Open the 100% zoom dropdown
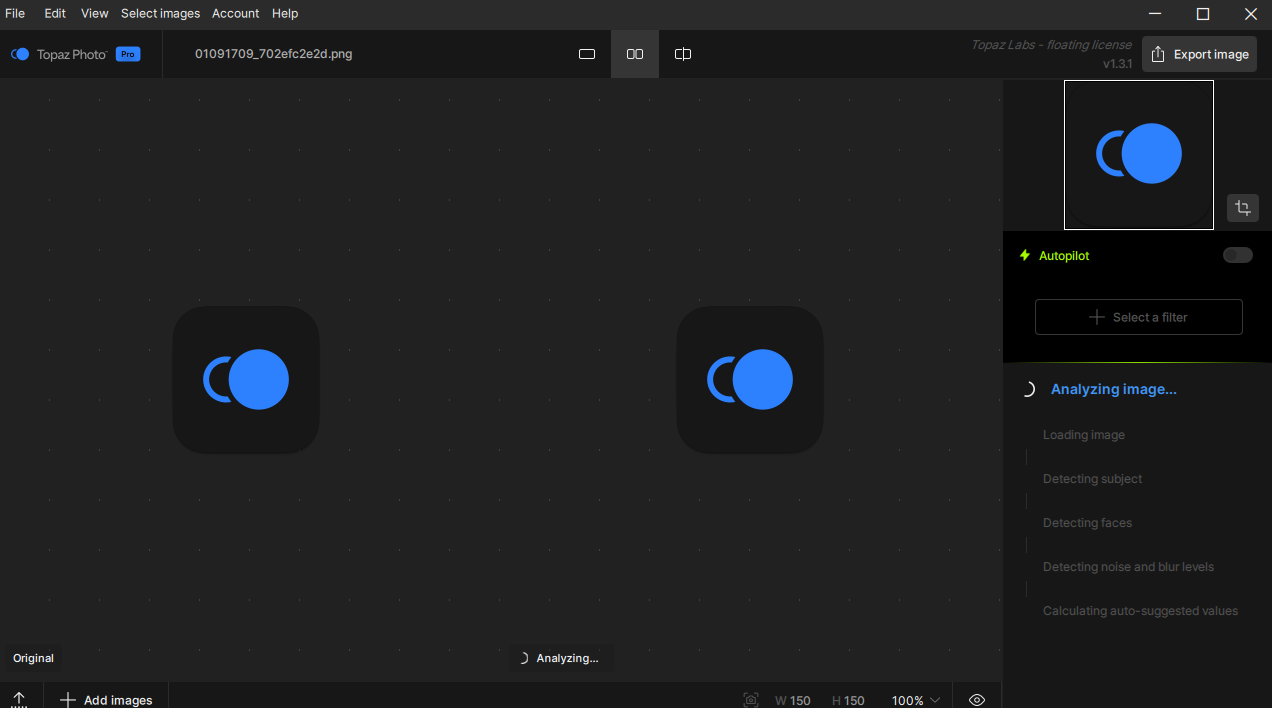1272x708 pixels. tap(916, 700)
